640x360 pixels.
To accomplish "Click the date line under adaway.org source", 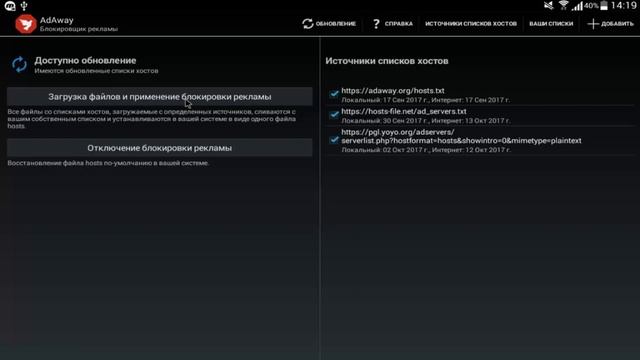I will pyautogui.click(x=425, y=100).
